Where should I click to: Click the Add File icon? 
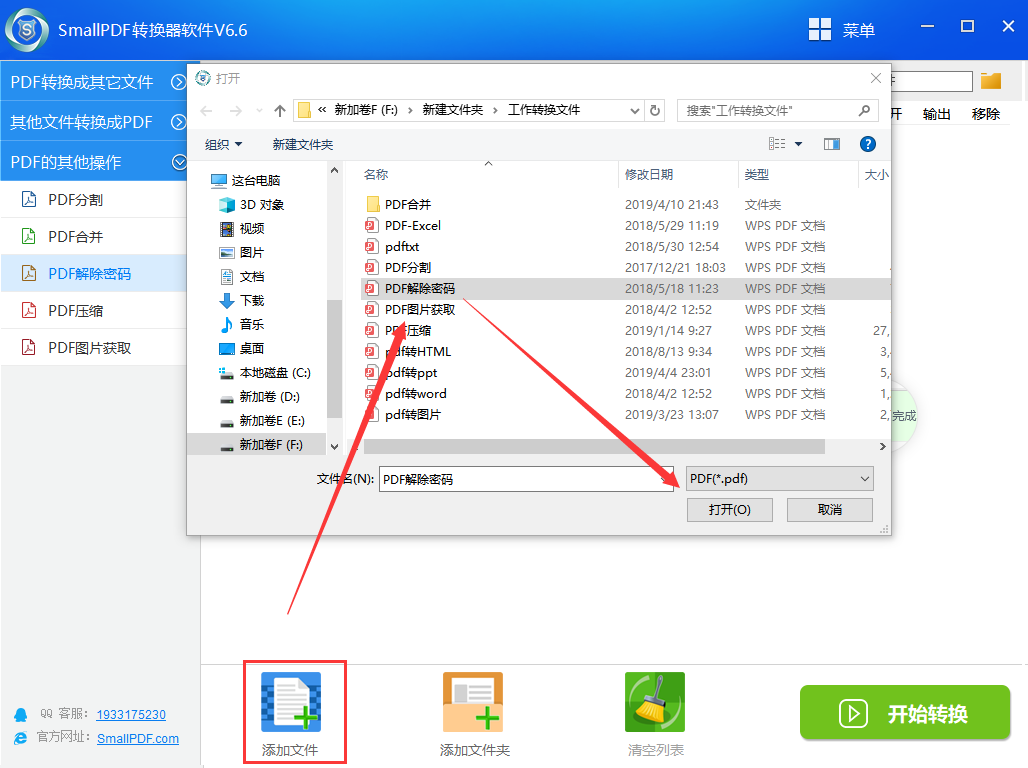(290, 702)
